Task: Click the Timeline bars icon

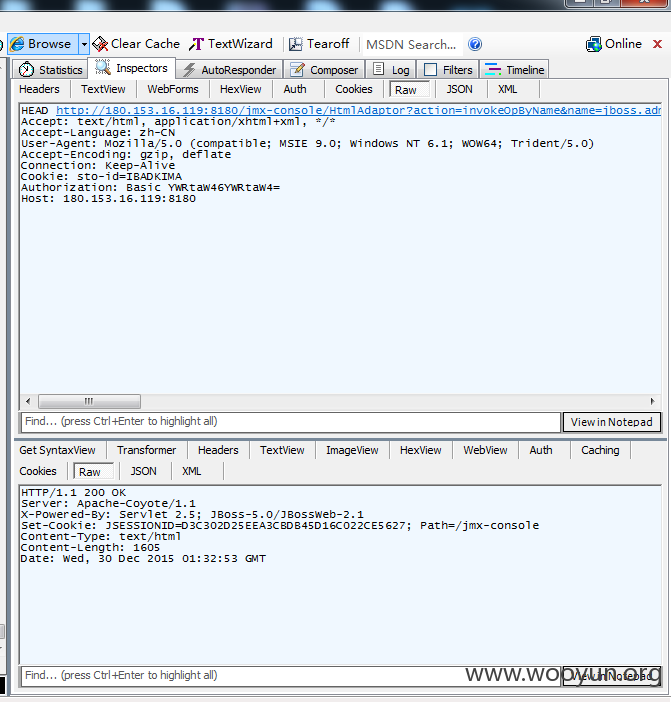Action: (493, 69)
